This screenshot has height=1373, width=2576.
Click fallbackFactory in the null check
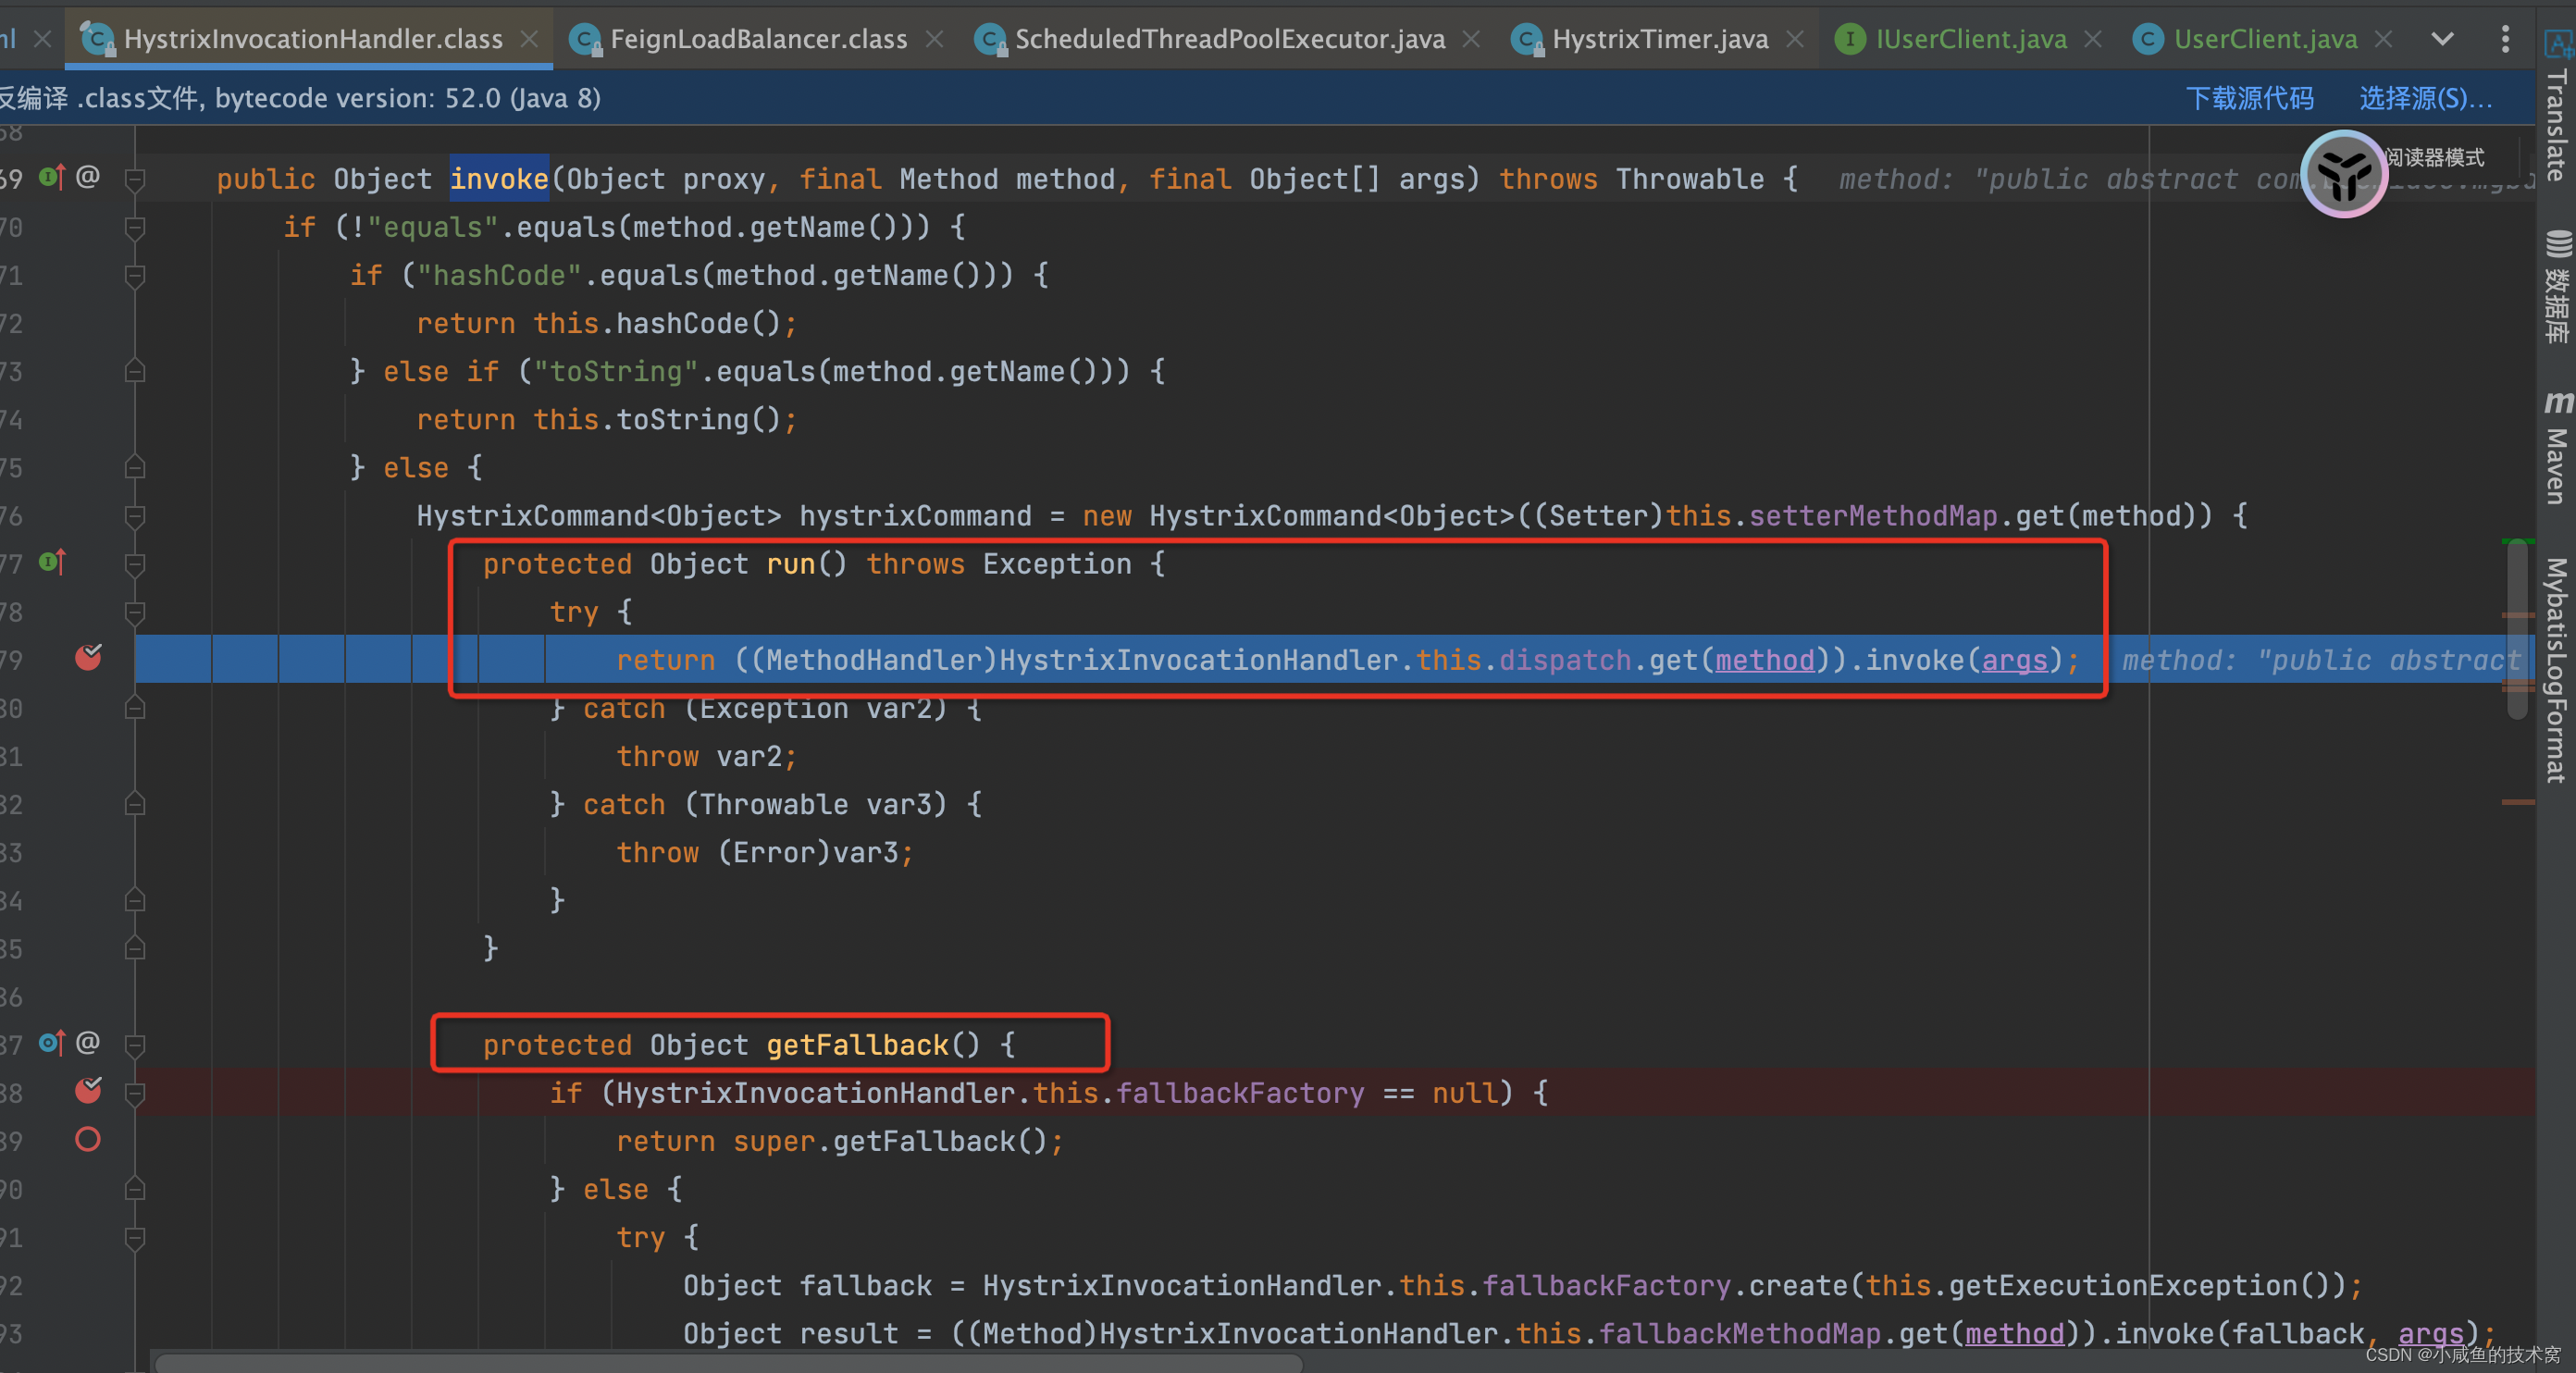[x=1240, y=1093]
